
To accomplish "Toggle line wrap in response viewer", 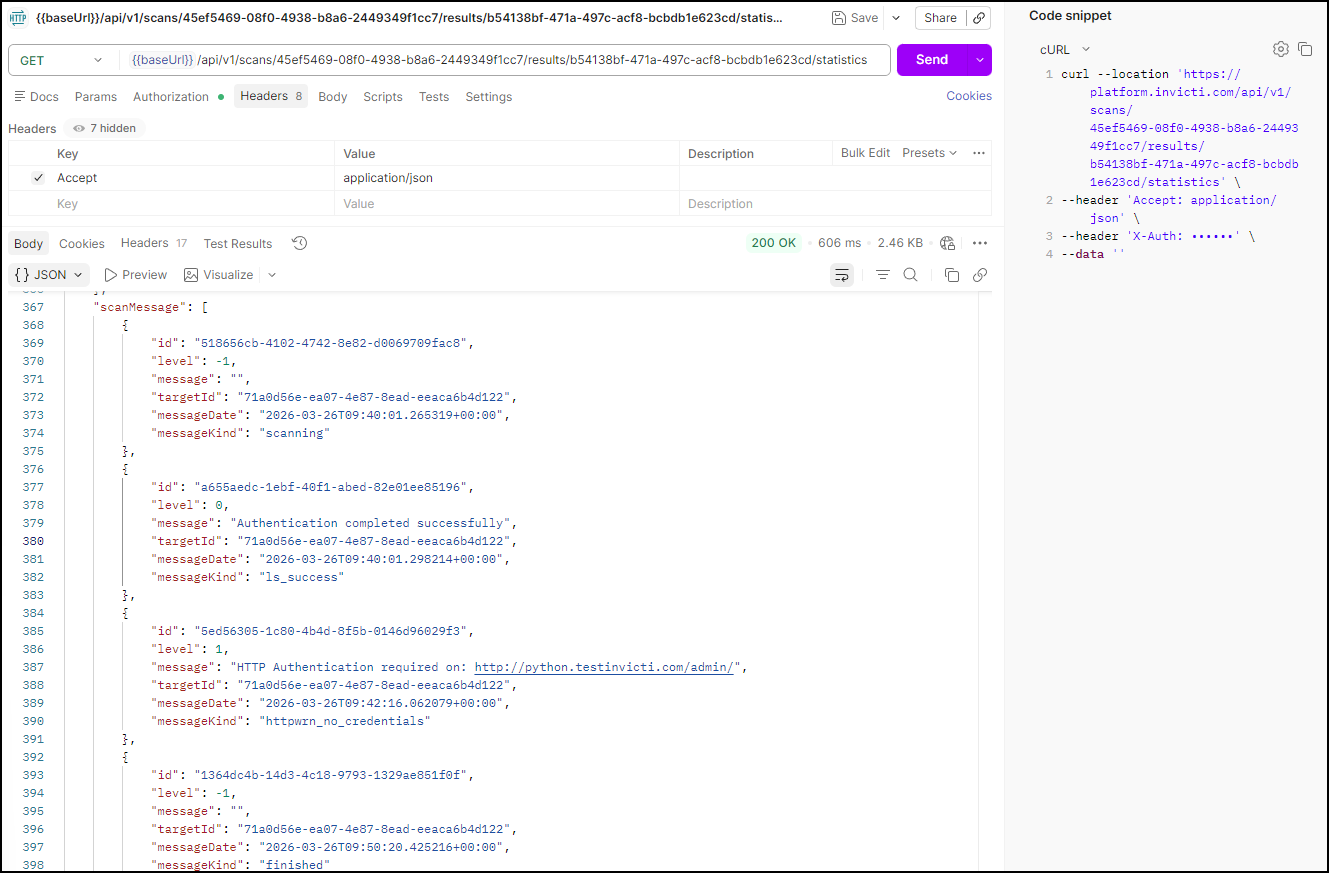I will pos(842,275).
